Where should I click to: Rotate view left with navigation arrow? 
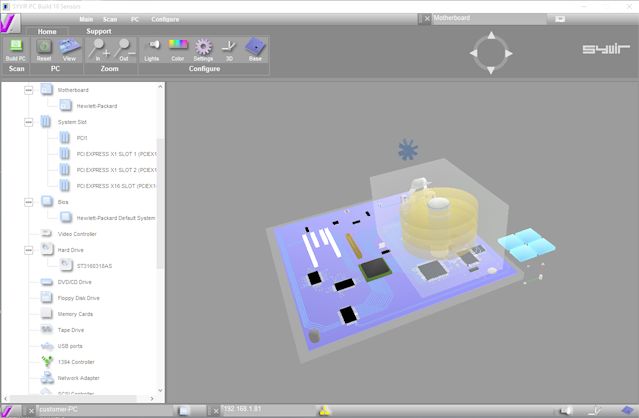click(x=473, y=53)
